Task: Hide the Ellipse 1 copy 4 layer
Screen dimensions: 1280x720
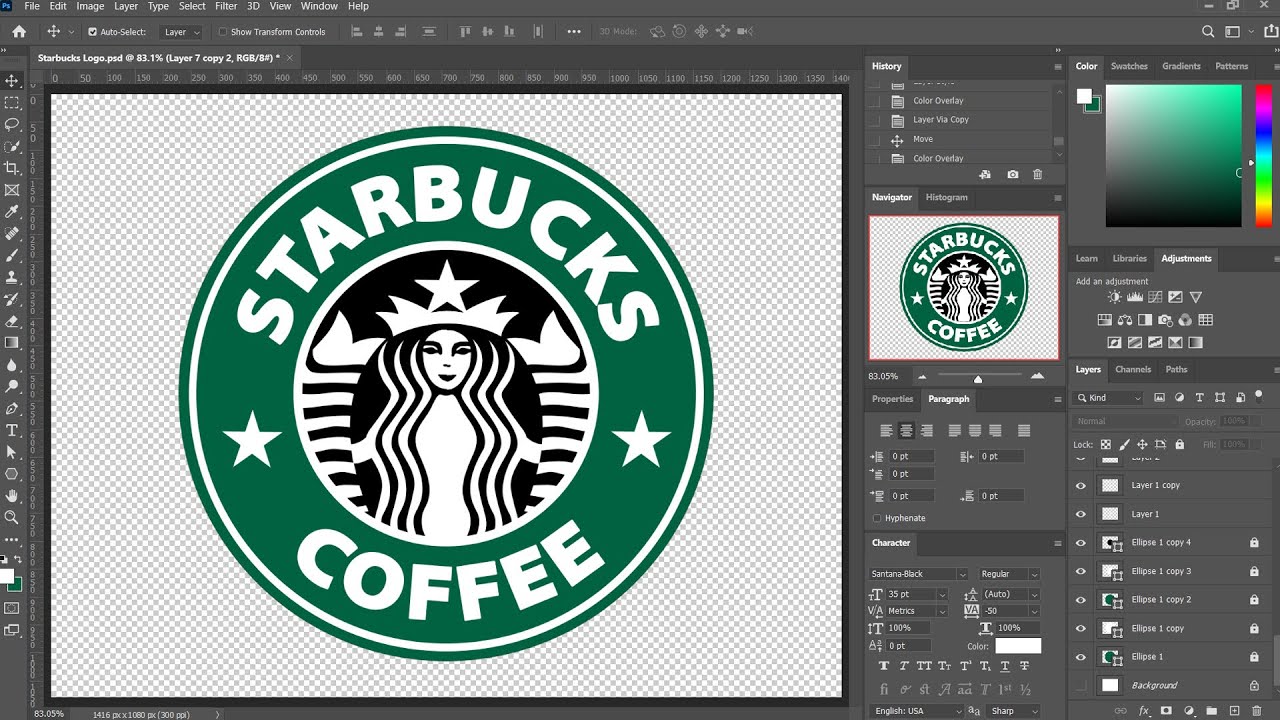Action: click(x=1080, y=543)
